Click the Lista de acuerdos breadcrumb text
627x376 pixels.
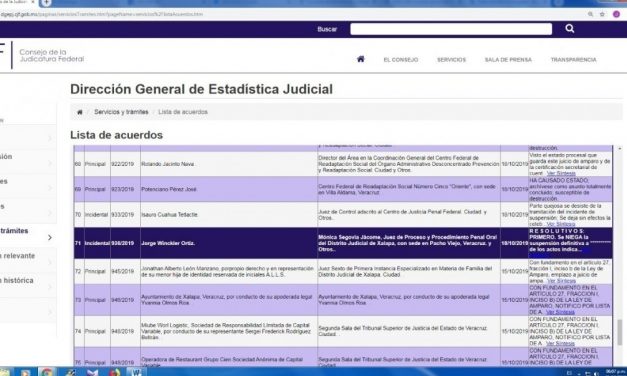pos(183,112)
